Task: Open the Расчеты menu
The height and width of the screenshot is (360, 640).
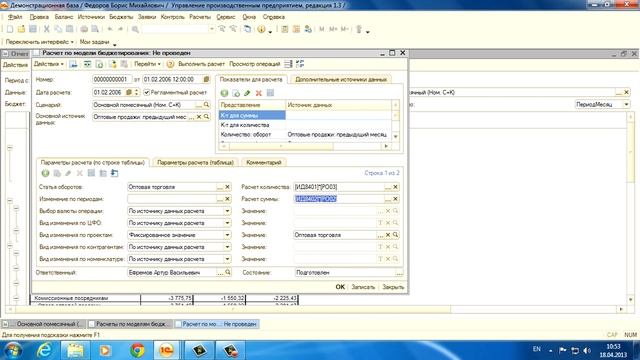Action: point(200,17)
